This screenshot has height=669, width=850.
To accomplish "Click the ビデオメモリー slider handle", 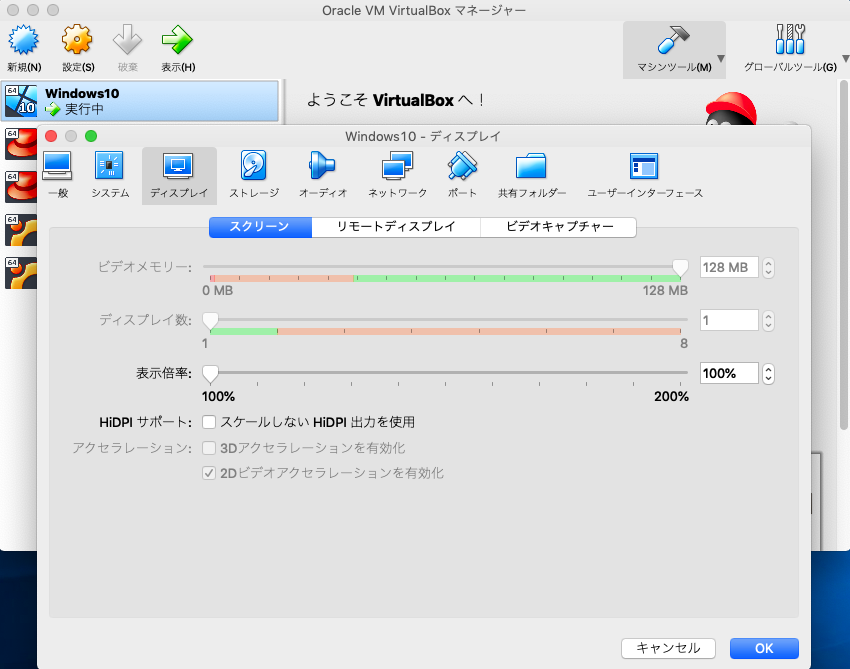I will [x=680, y=268].
